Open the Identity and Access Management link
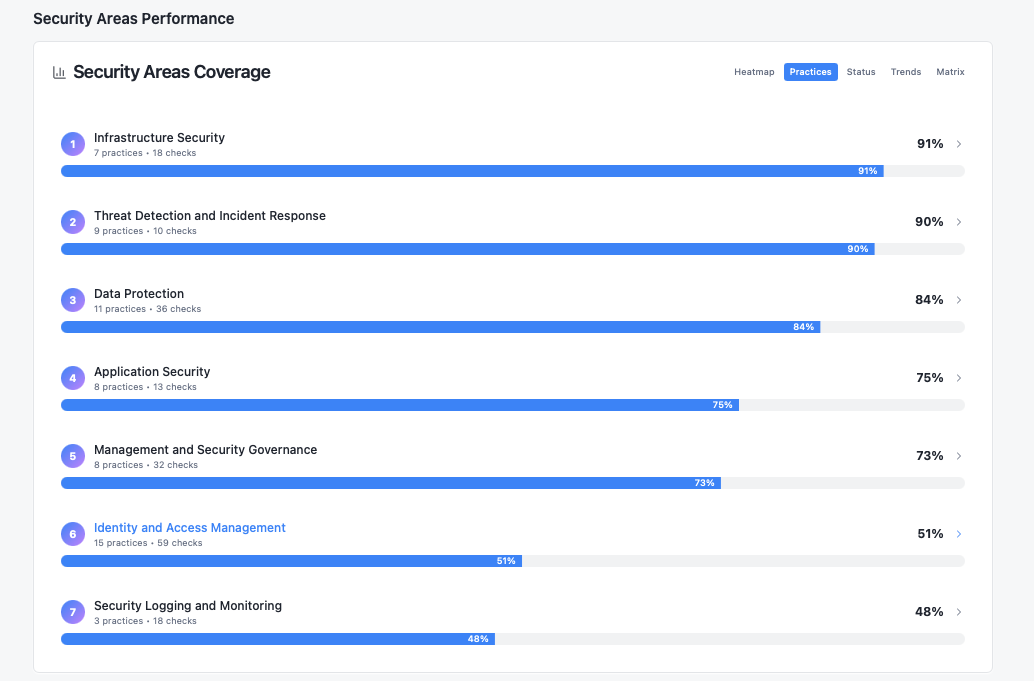Screen dimensions: 1034x681 [190, 527]
